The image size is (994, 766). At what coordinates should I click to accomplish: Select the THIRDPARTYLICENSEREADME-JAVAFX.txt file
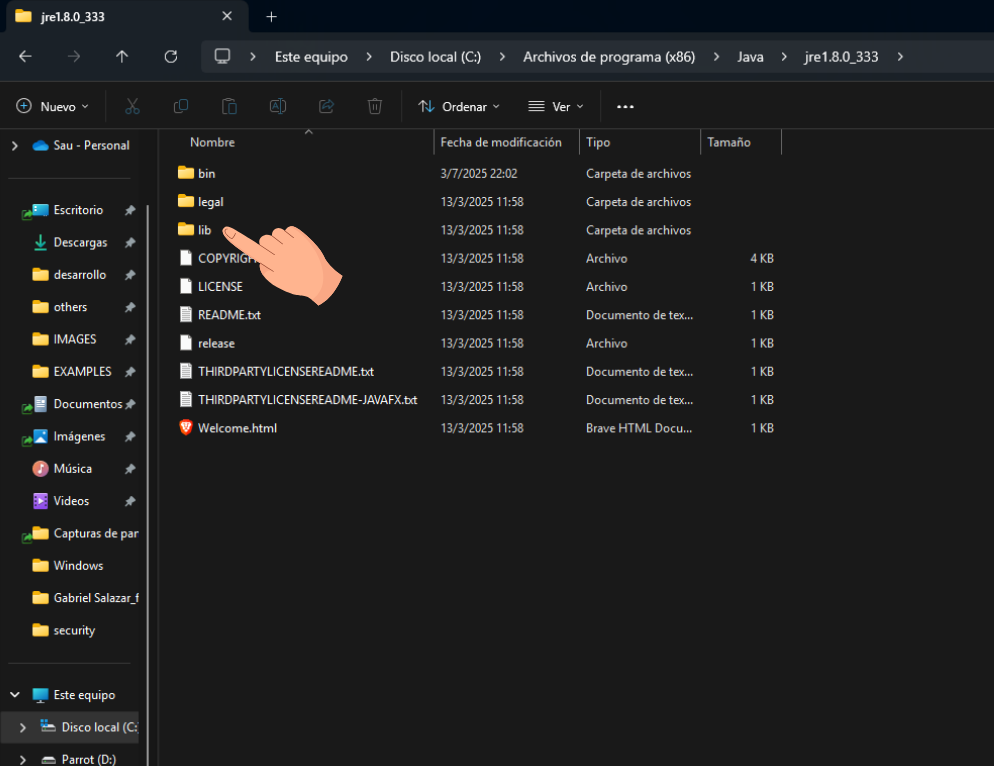(307, 400)
